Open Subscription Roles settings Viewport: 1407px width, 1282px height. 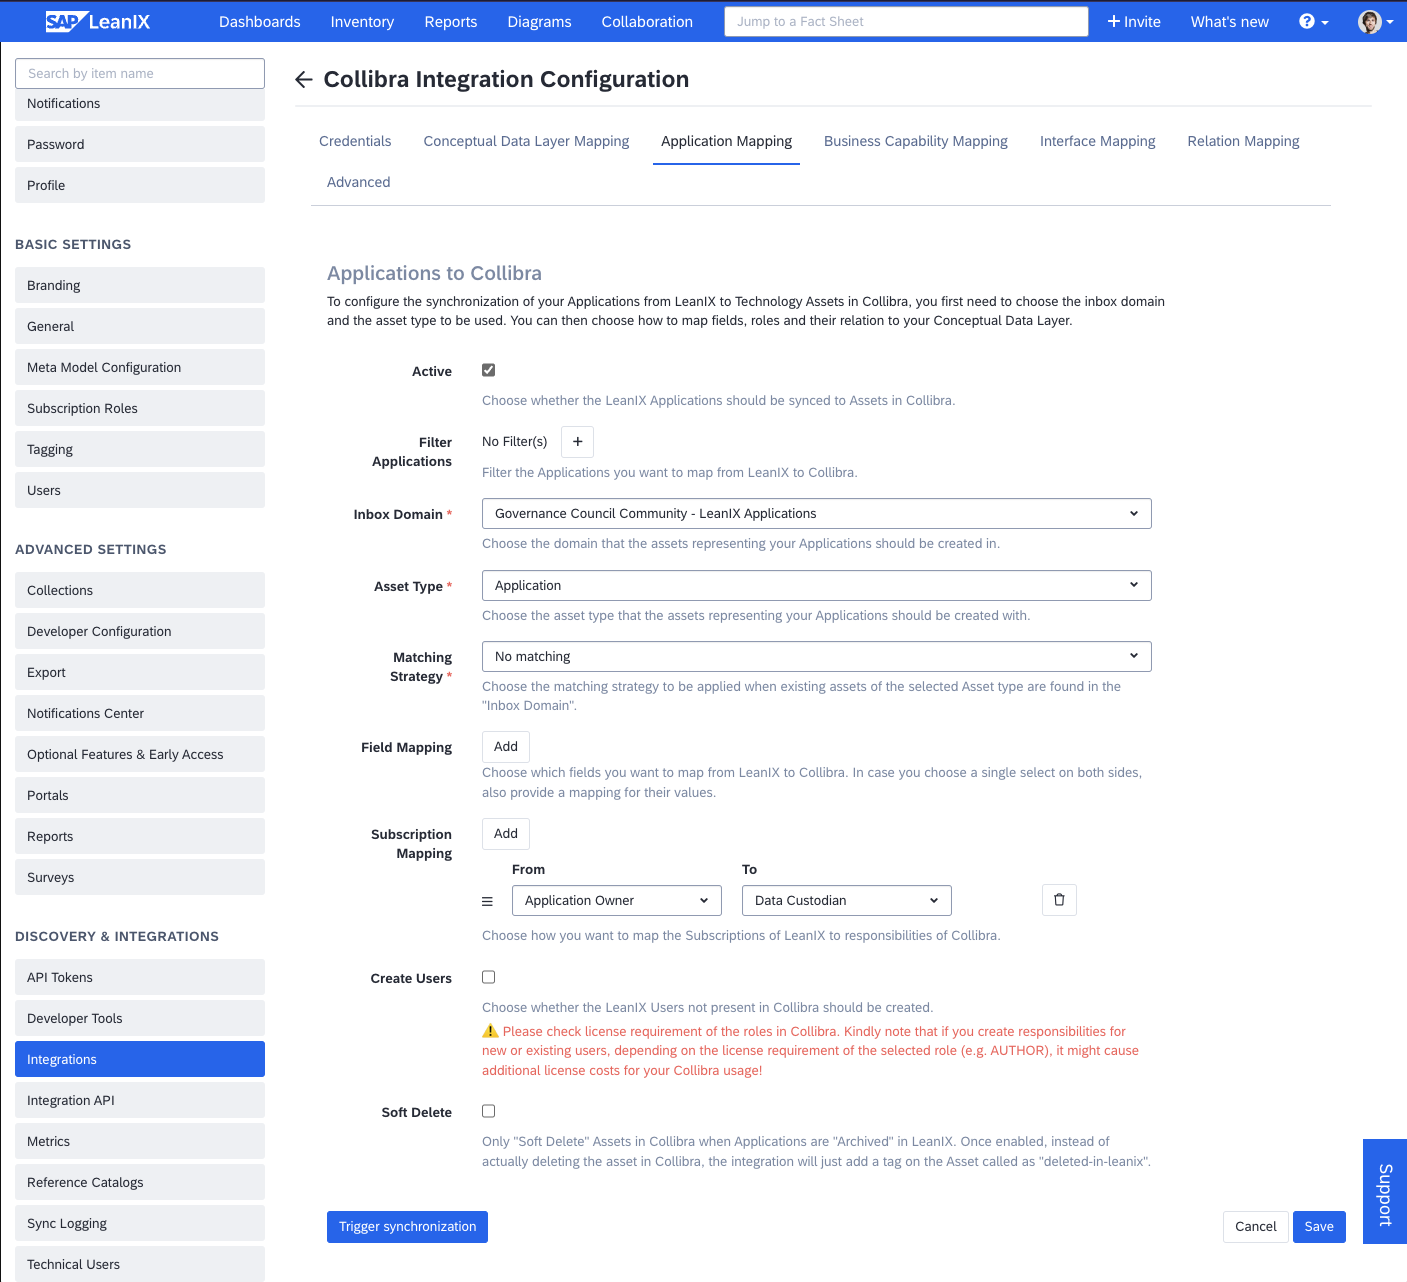140,408
